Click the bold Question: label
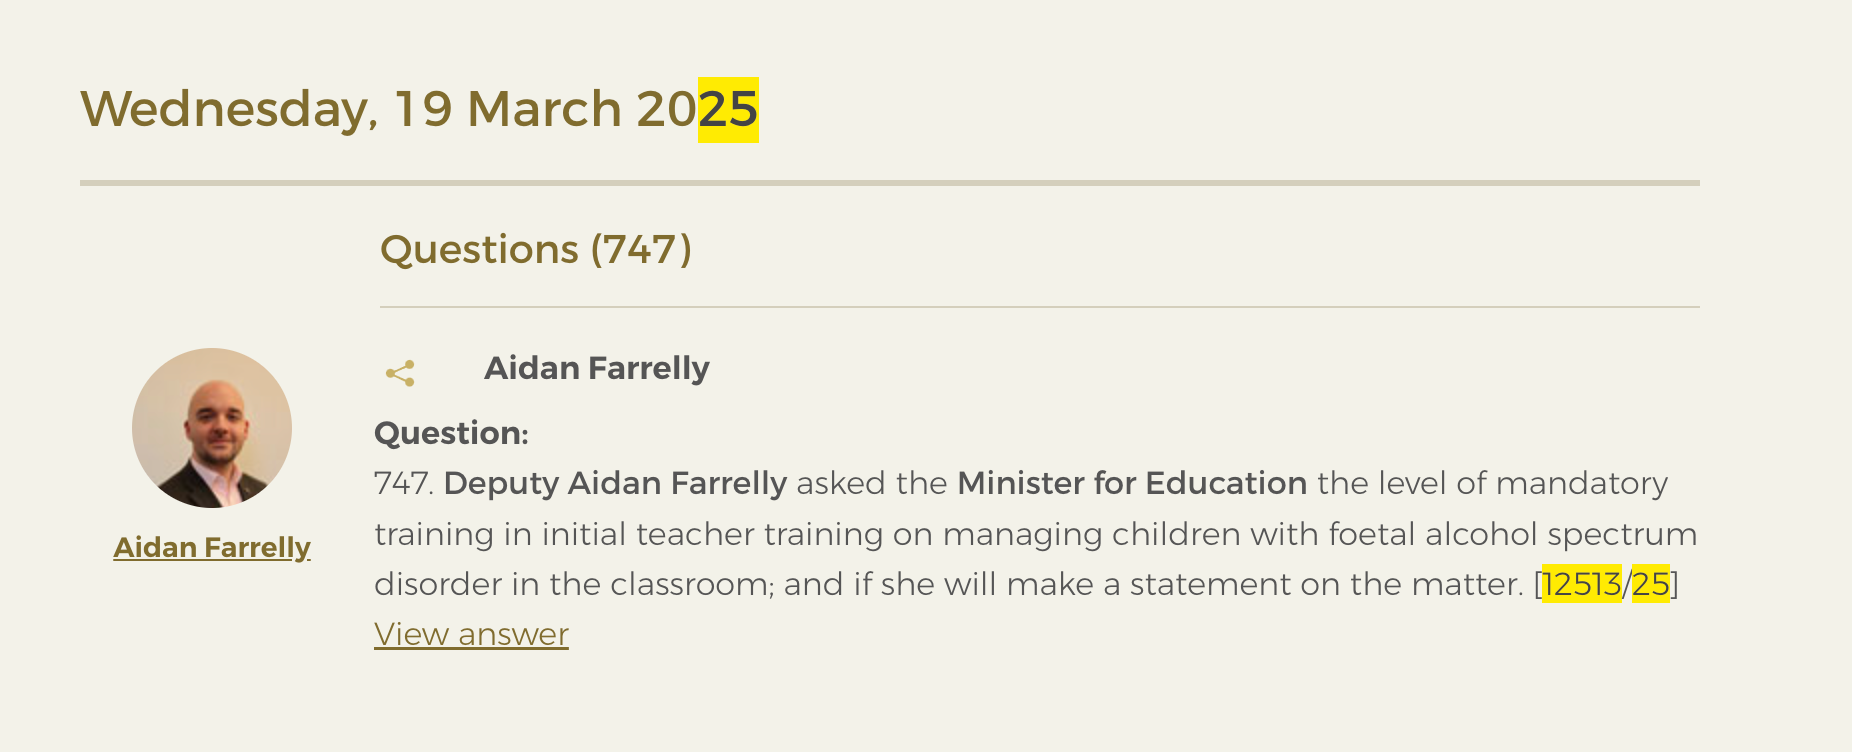Screen dimensions: 1852x752 point(451,433)
